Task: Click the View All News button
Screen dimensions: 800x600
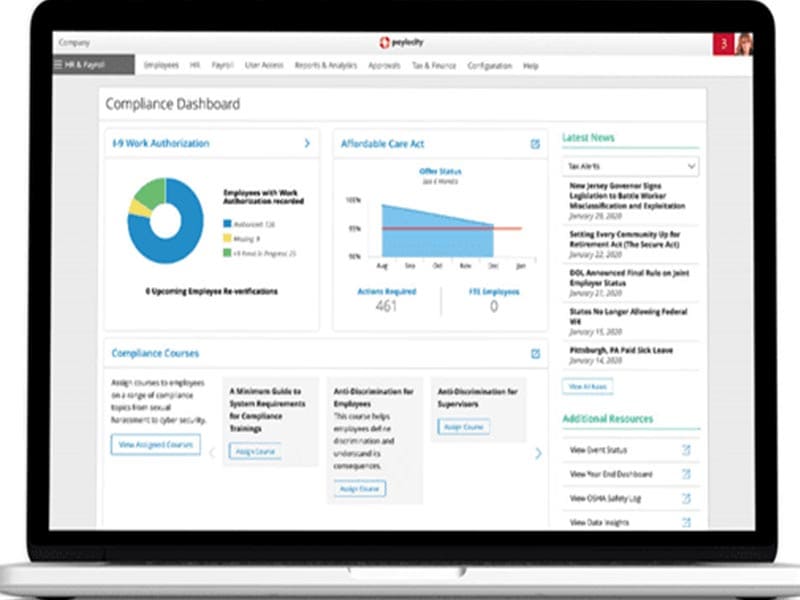Action: 588,385
